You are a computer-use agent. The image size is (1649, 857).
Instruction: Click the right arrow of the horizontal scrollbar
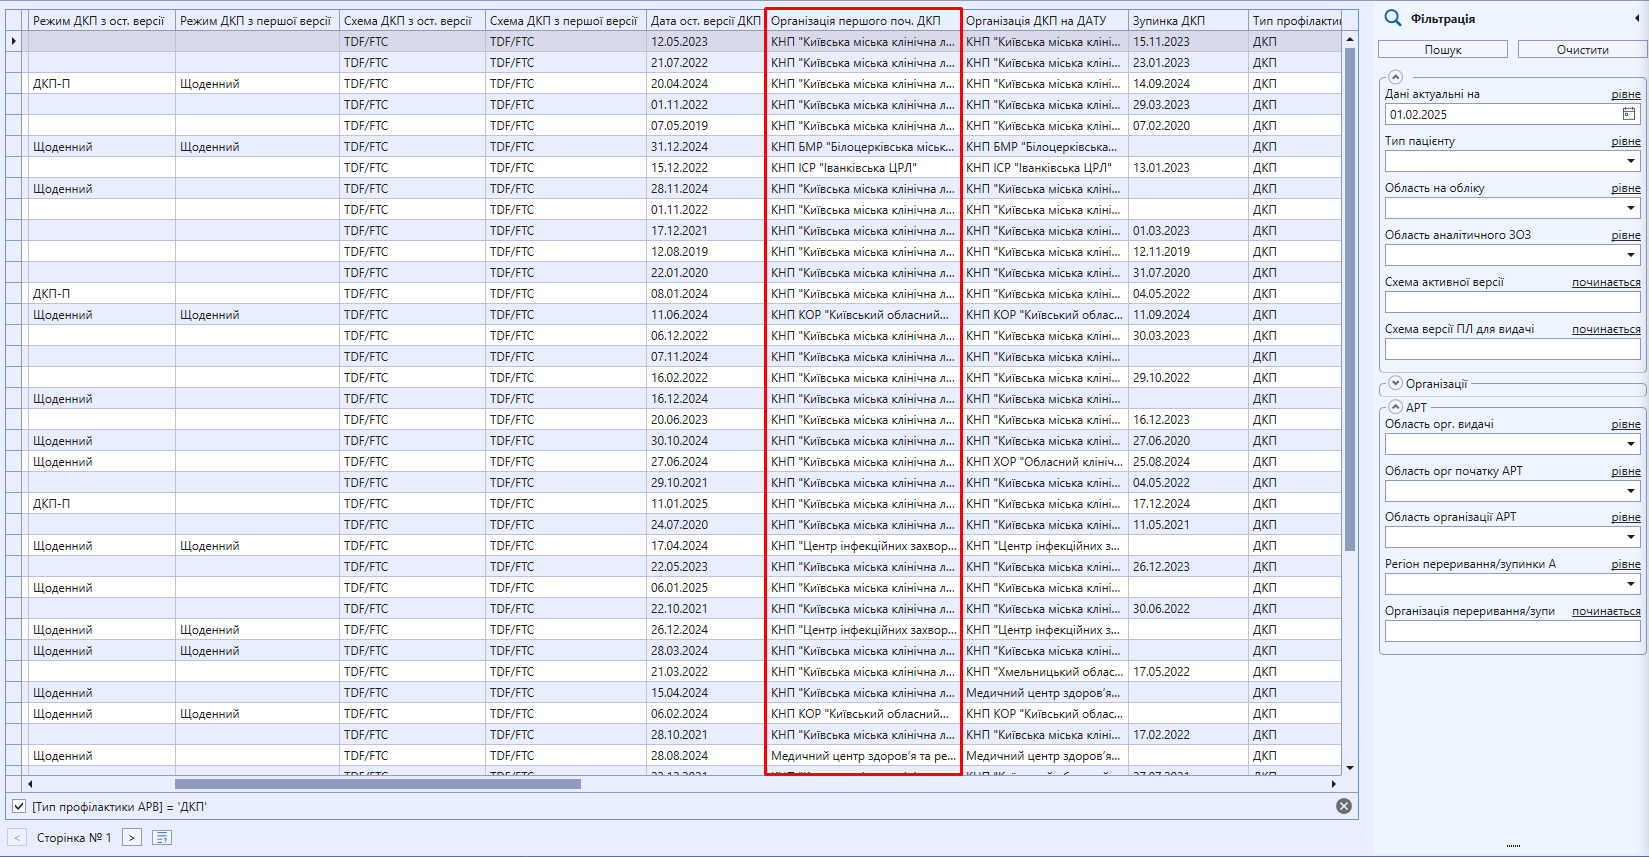(1334, 784)
